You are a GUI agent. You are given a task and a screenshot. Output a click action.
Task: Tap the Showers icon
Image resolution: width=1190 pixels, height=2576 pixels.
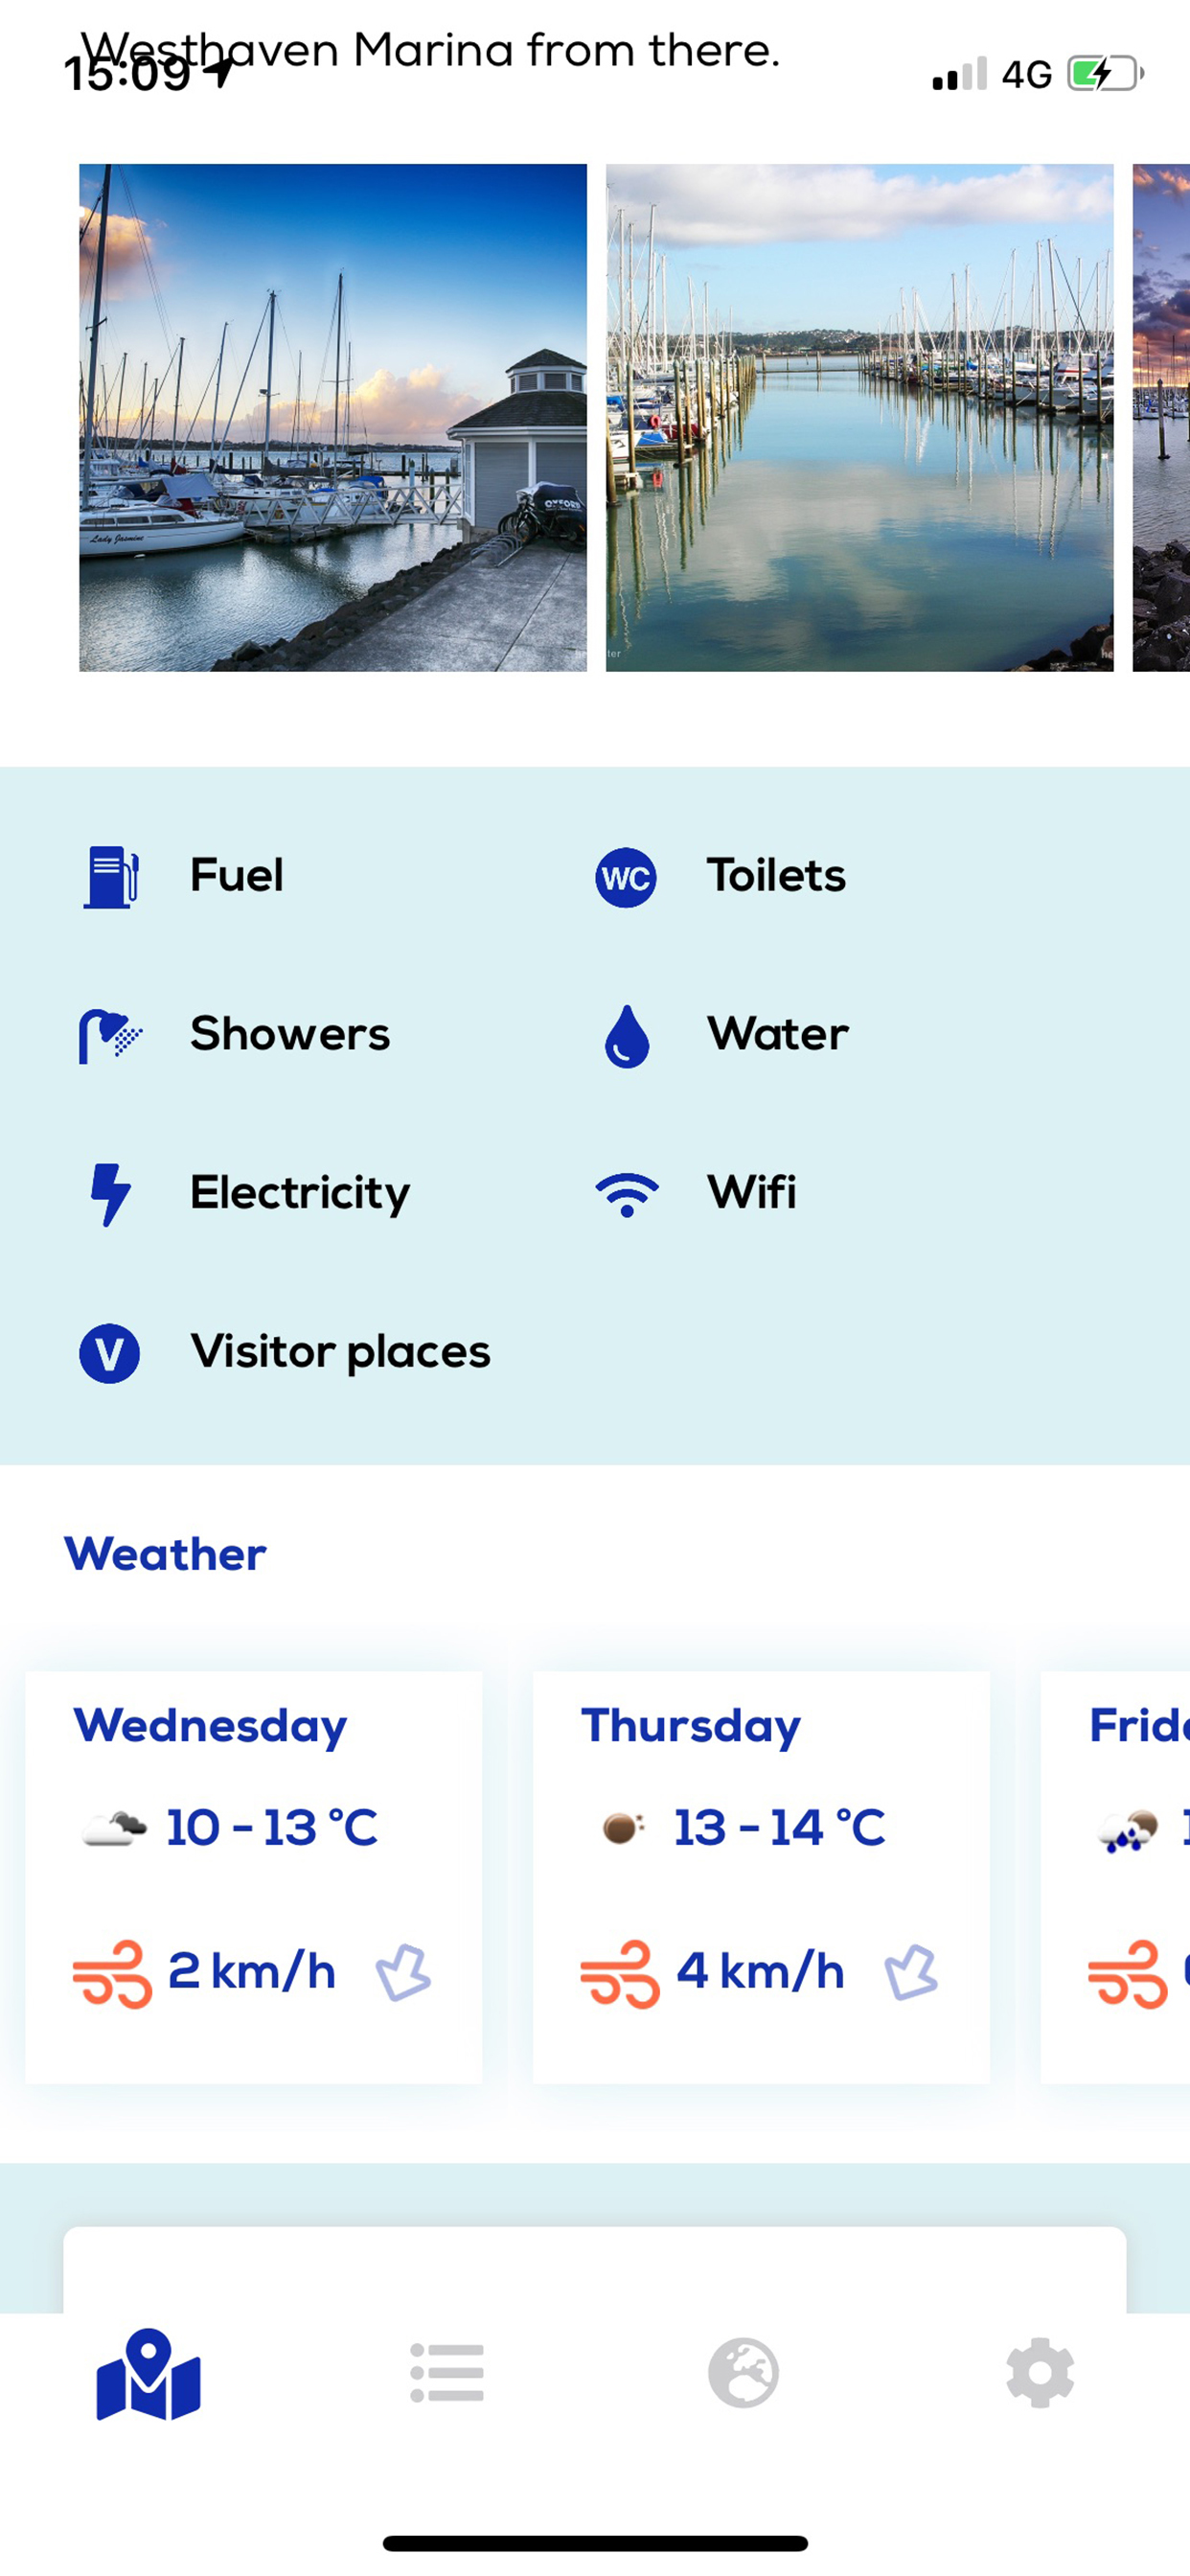(110, 1036)
